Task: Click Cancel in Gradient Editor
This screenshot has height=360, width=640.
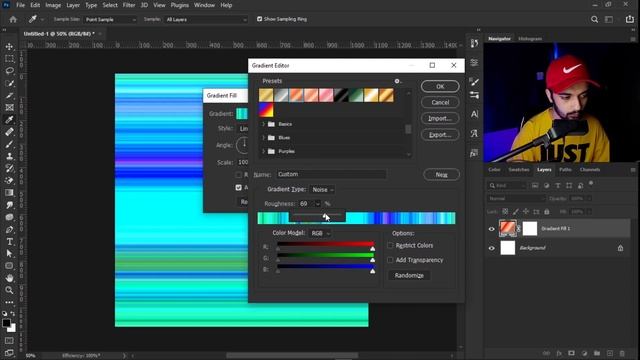Action: 440,102
